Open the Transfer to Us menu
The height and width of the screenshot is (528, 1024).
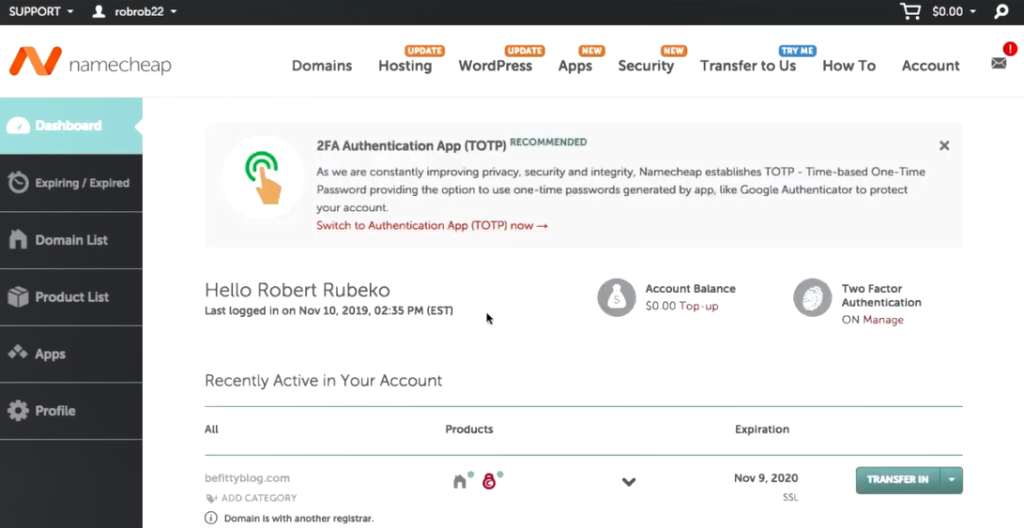coord(748,66)
